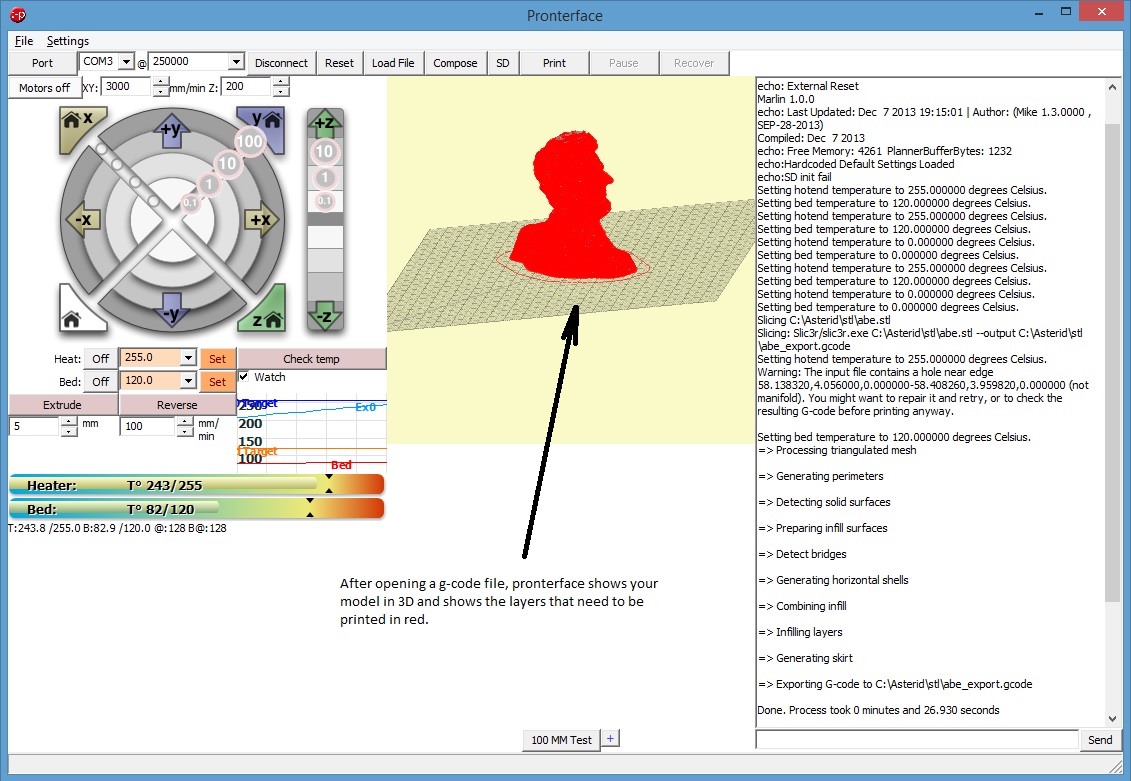Expand heater temperature 255.0 dropdown
This screenshot has height=781, width=1131.
click(188, 358)
